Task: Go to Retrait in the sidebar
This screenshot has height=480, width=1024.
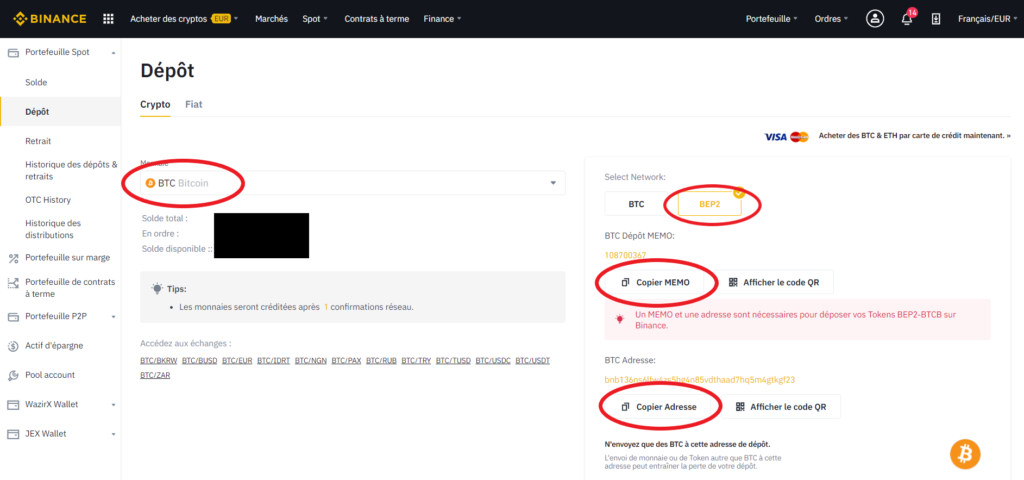Action: click(x=38, y=141)
